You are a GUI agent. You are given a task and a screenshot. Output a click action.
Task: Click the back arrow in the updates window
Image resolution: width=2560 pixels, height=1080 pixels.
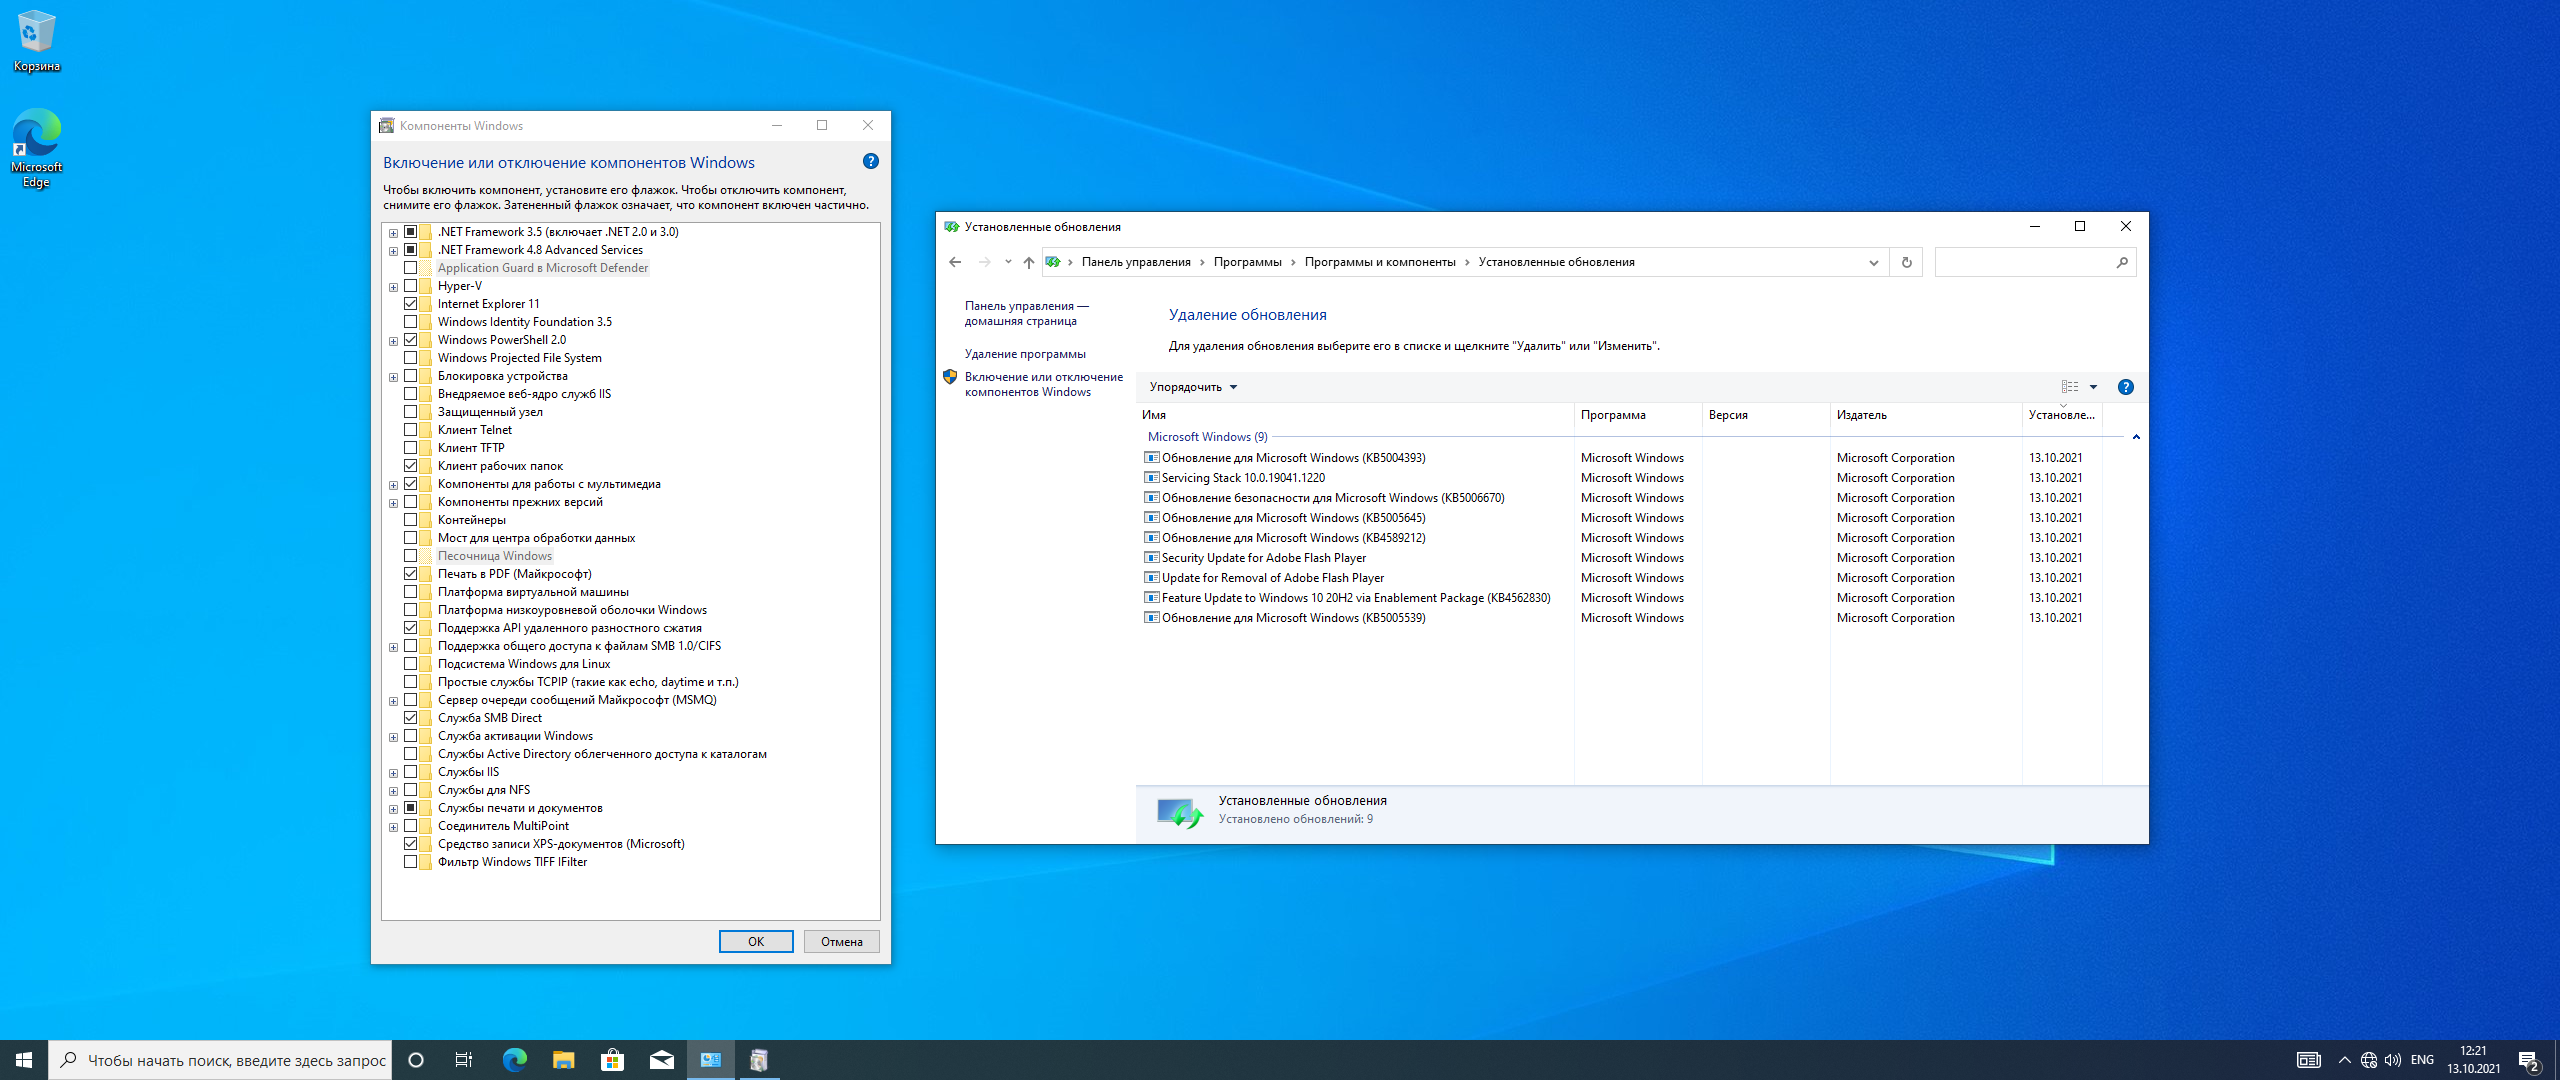955,262
